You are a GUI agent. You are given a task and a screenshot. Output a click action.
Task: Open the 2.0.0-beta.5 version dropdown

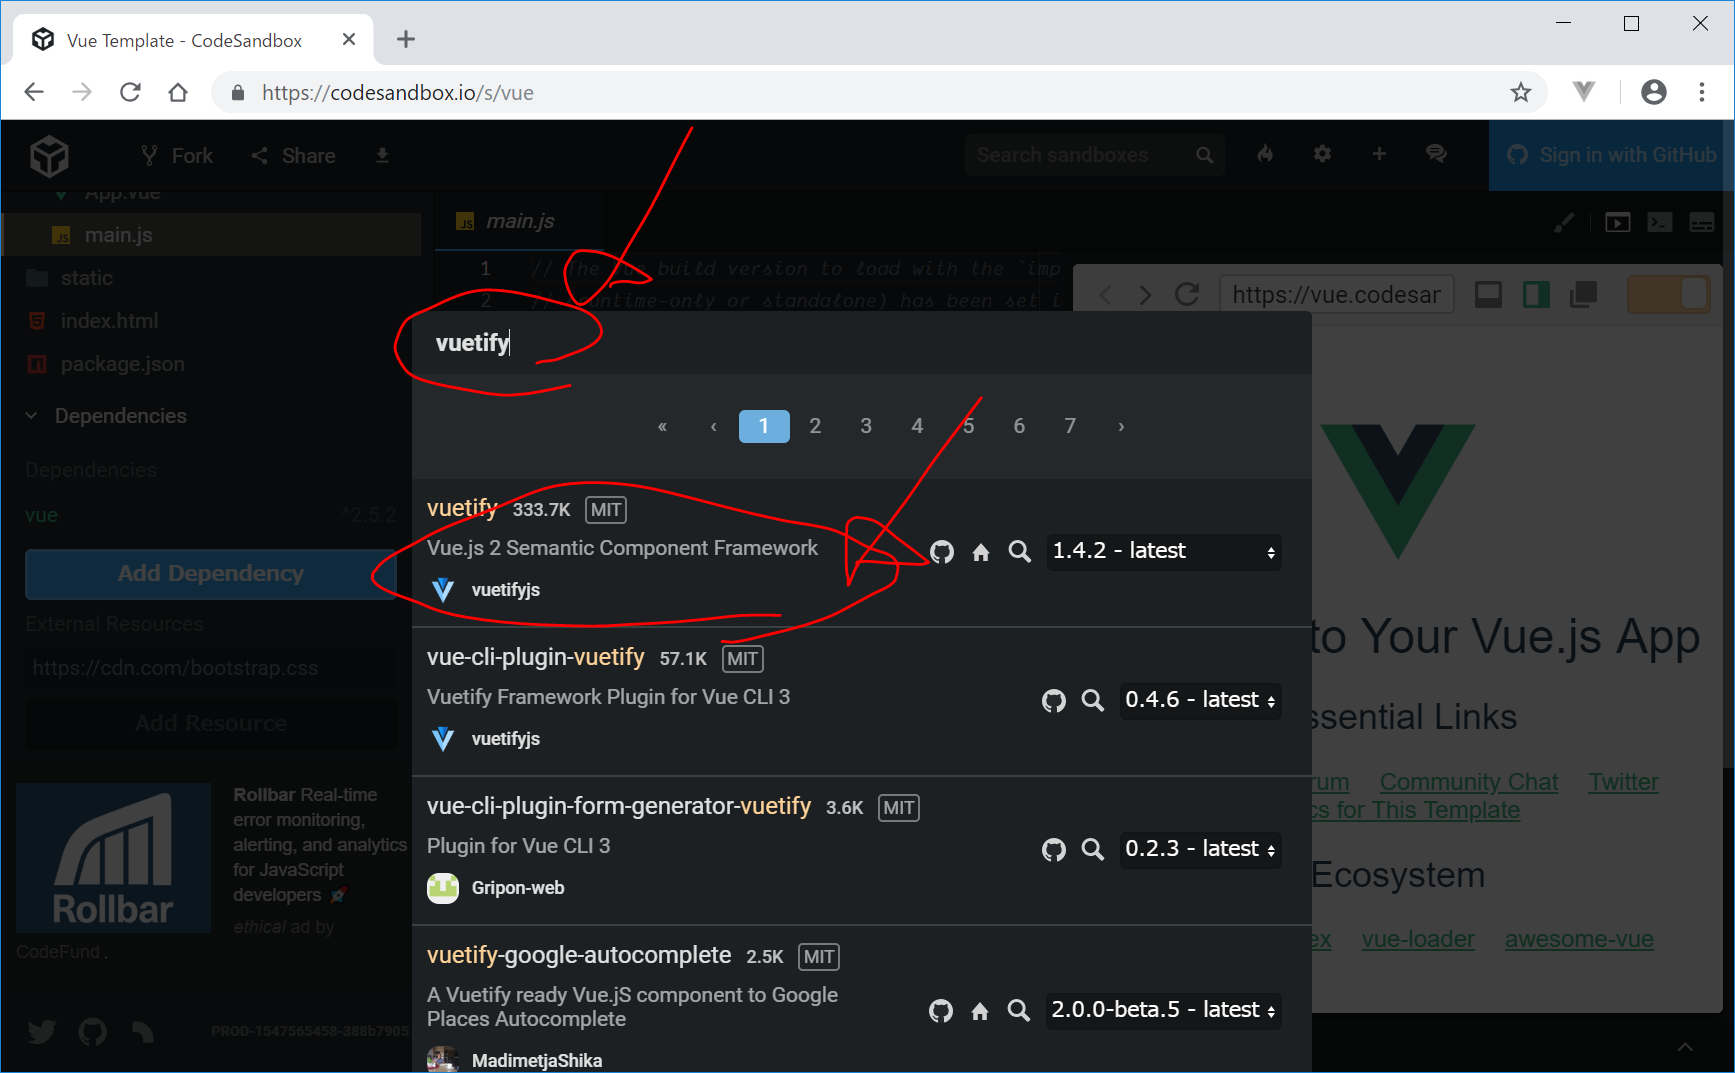tap(1163, 1011)
